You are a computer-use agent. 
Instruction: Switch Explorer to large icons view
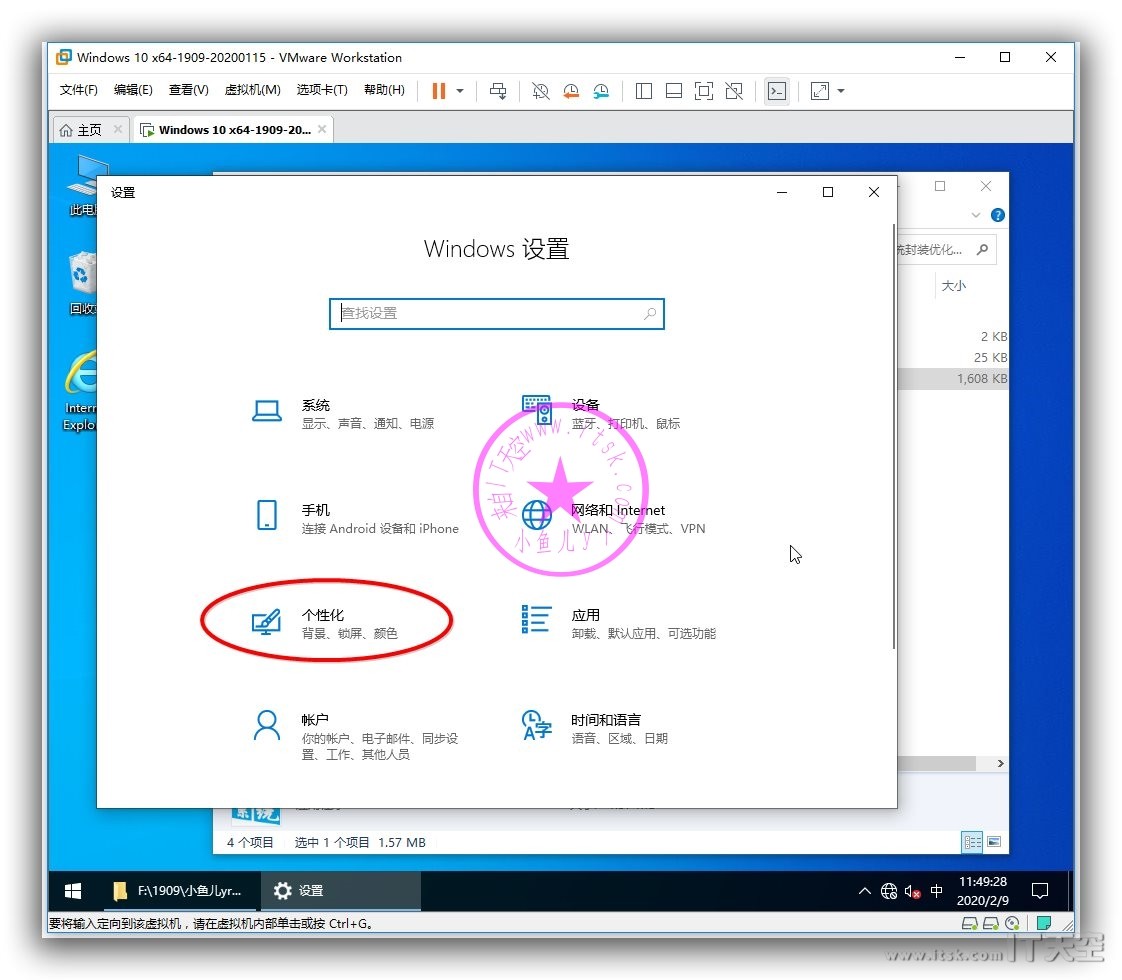point(994,842)
